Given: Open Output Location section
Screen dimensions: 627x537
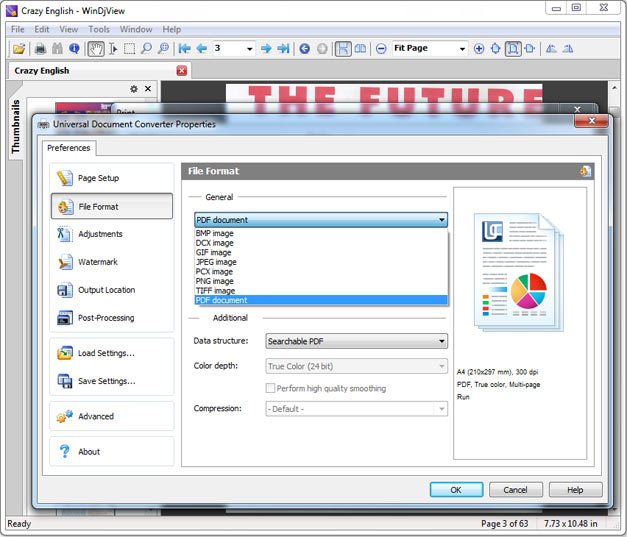Looking at the screenshot, I should pyautogui.click(x=112, y=290).
